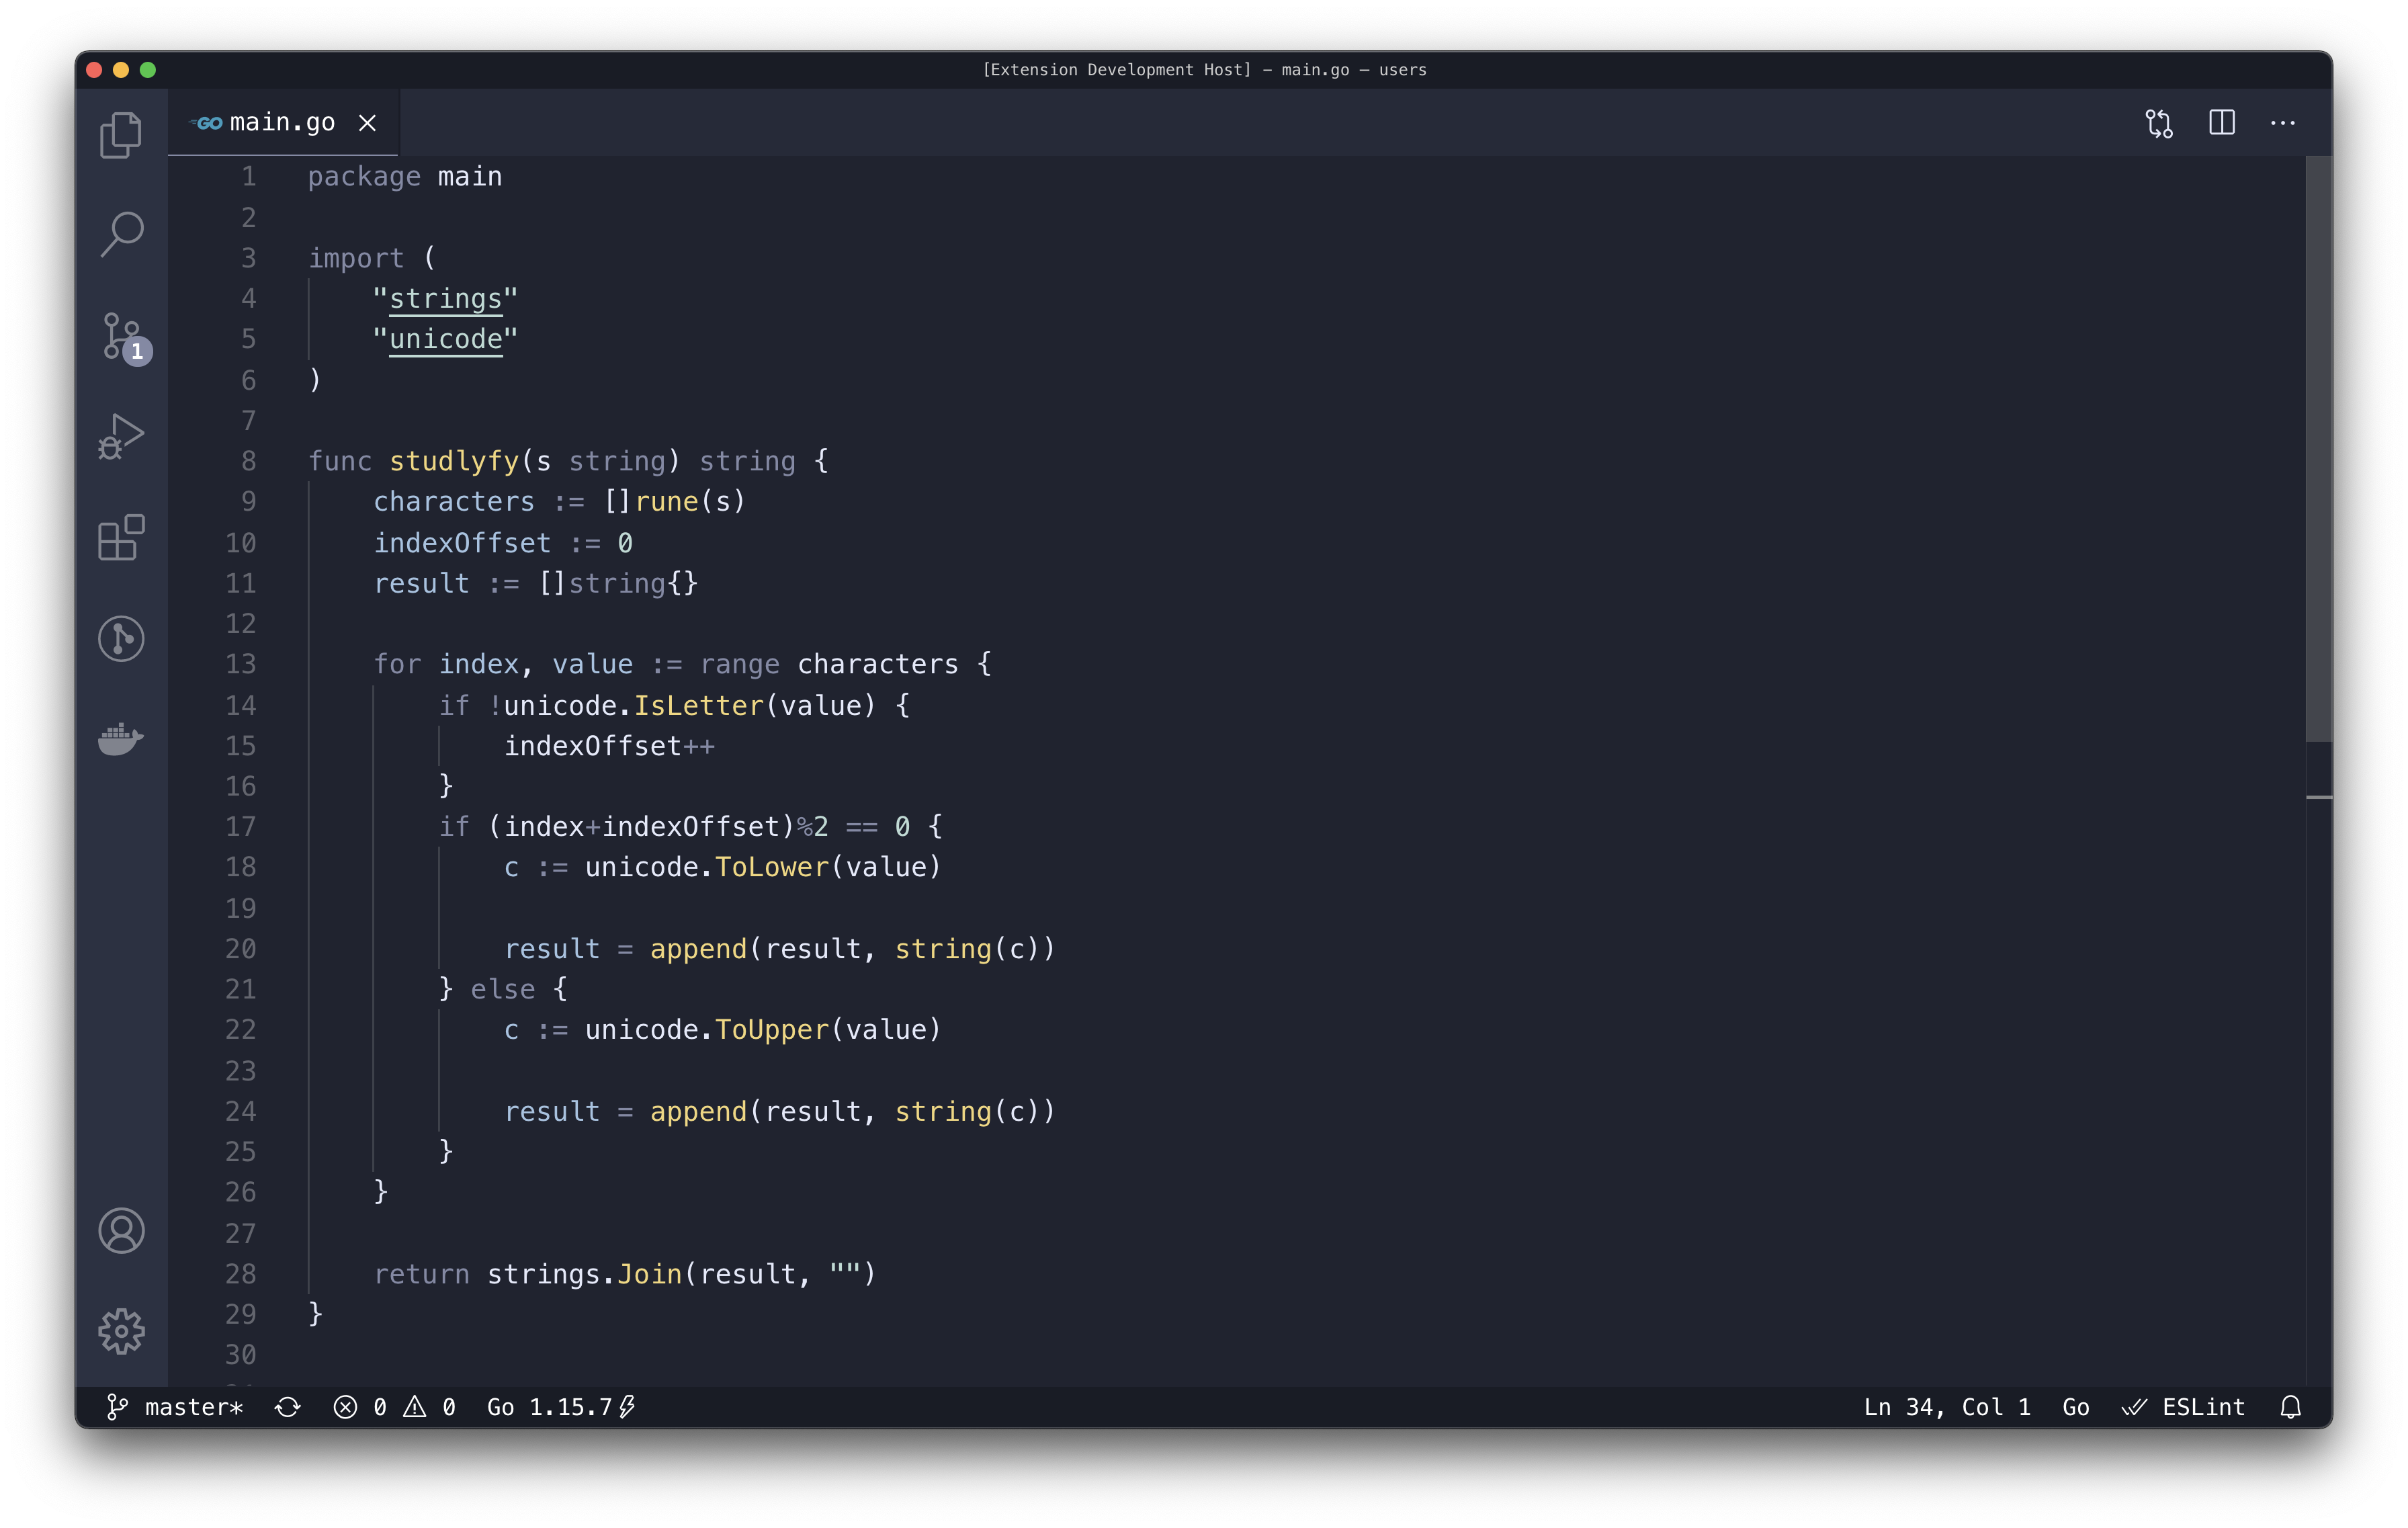2408x1528 pixels.
Task: Open errors and warnings count
Action: coord(395,1407)
